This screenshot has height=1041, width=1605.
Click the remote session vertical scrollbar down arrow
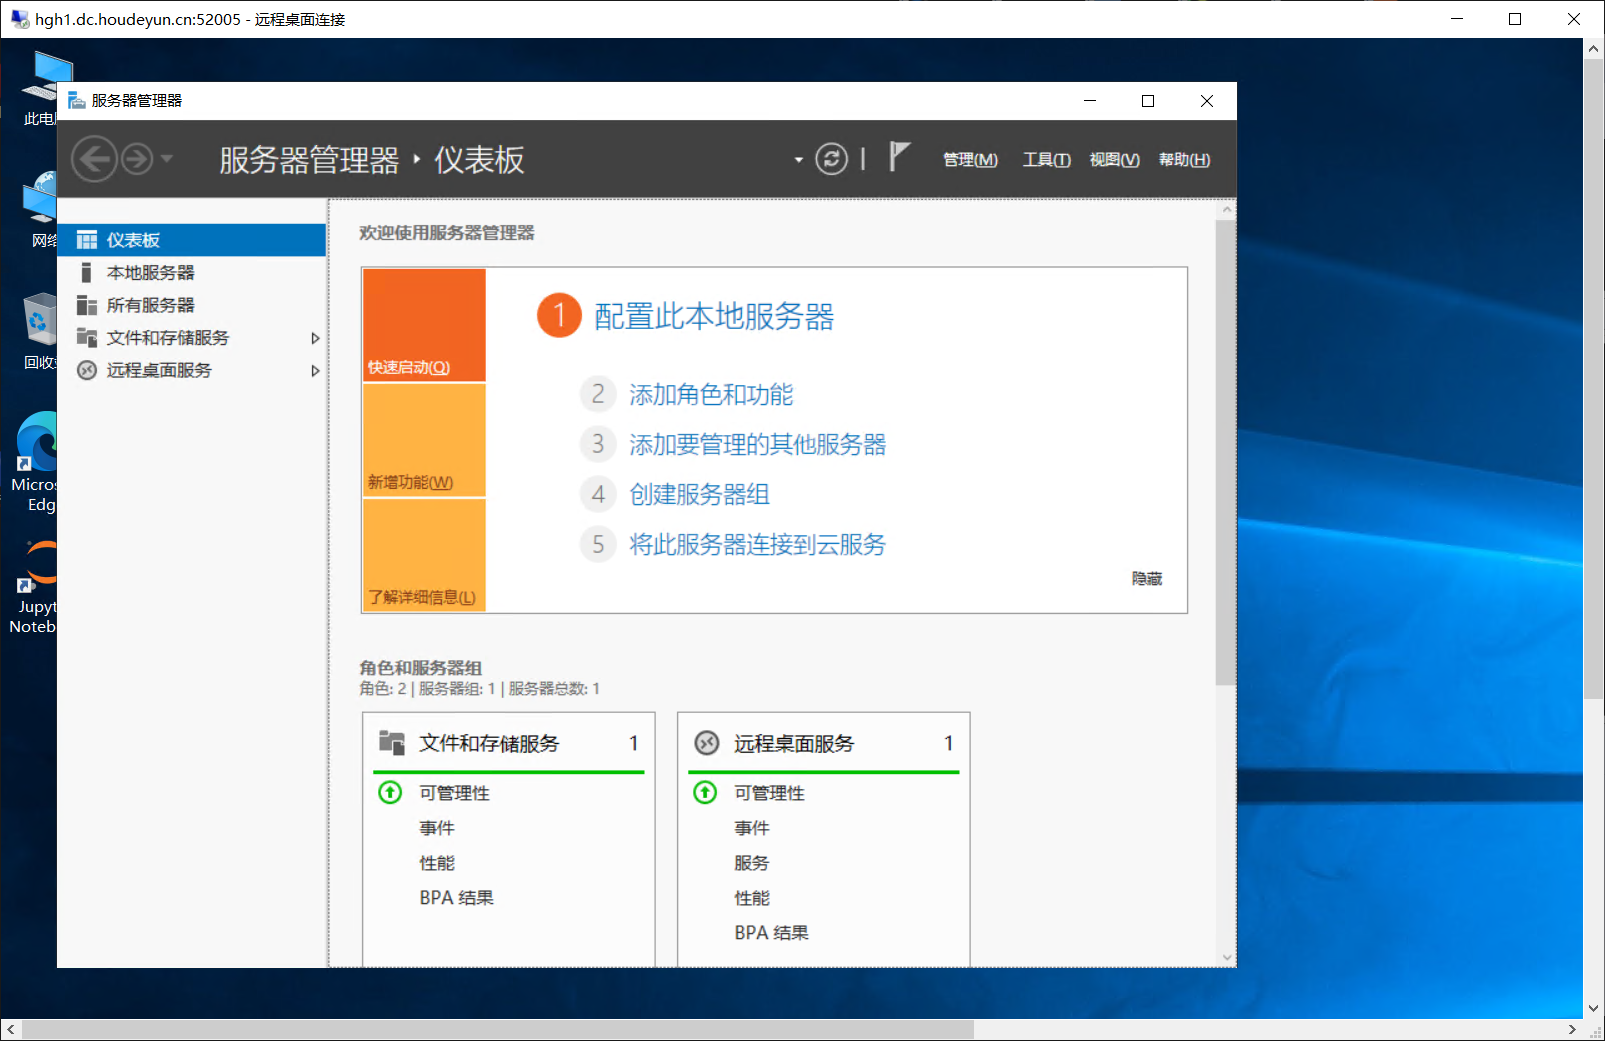(1594, 1009)
